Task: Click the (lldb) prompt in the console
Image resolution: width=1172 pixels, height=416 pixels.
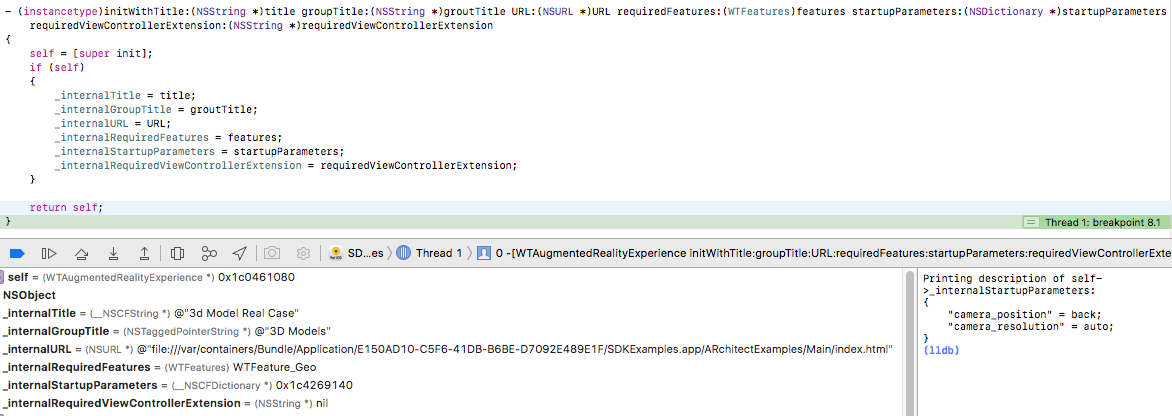Action: tap(941, 350)
